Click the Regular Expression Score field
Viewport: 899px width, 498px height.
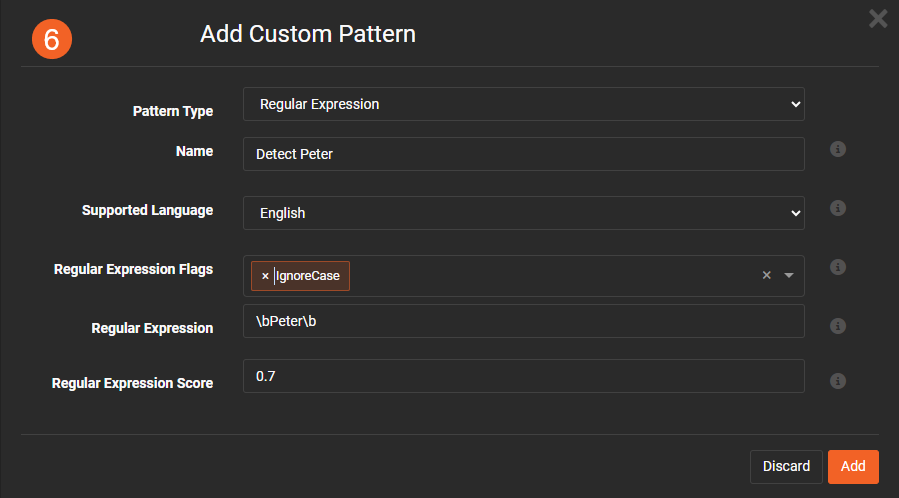523,376
